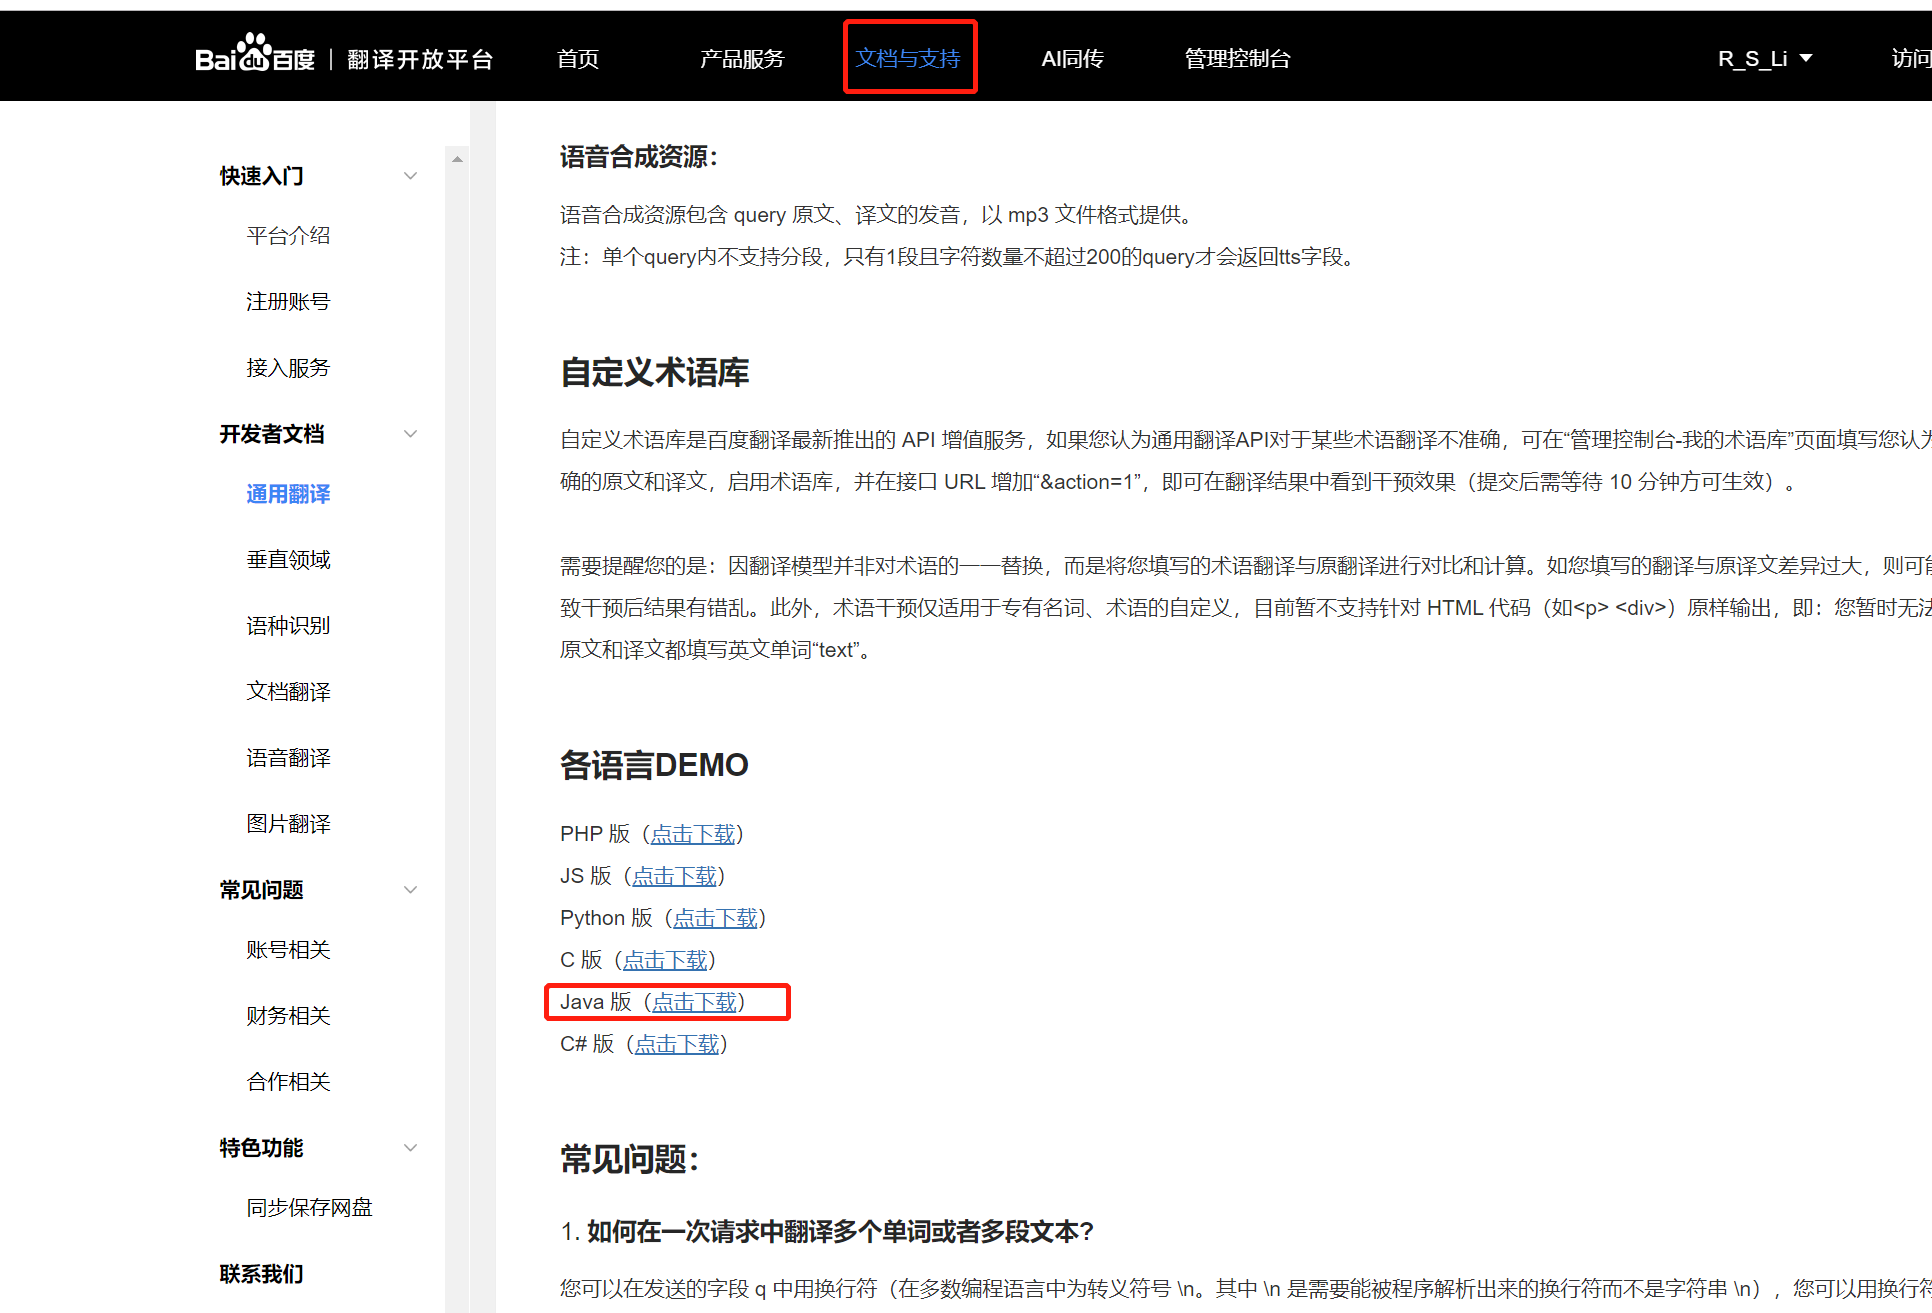
Task: Collapse the 特色功能 sidebar section
Action: (410, 1148)
